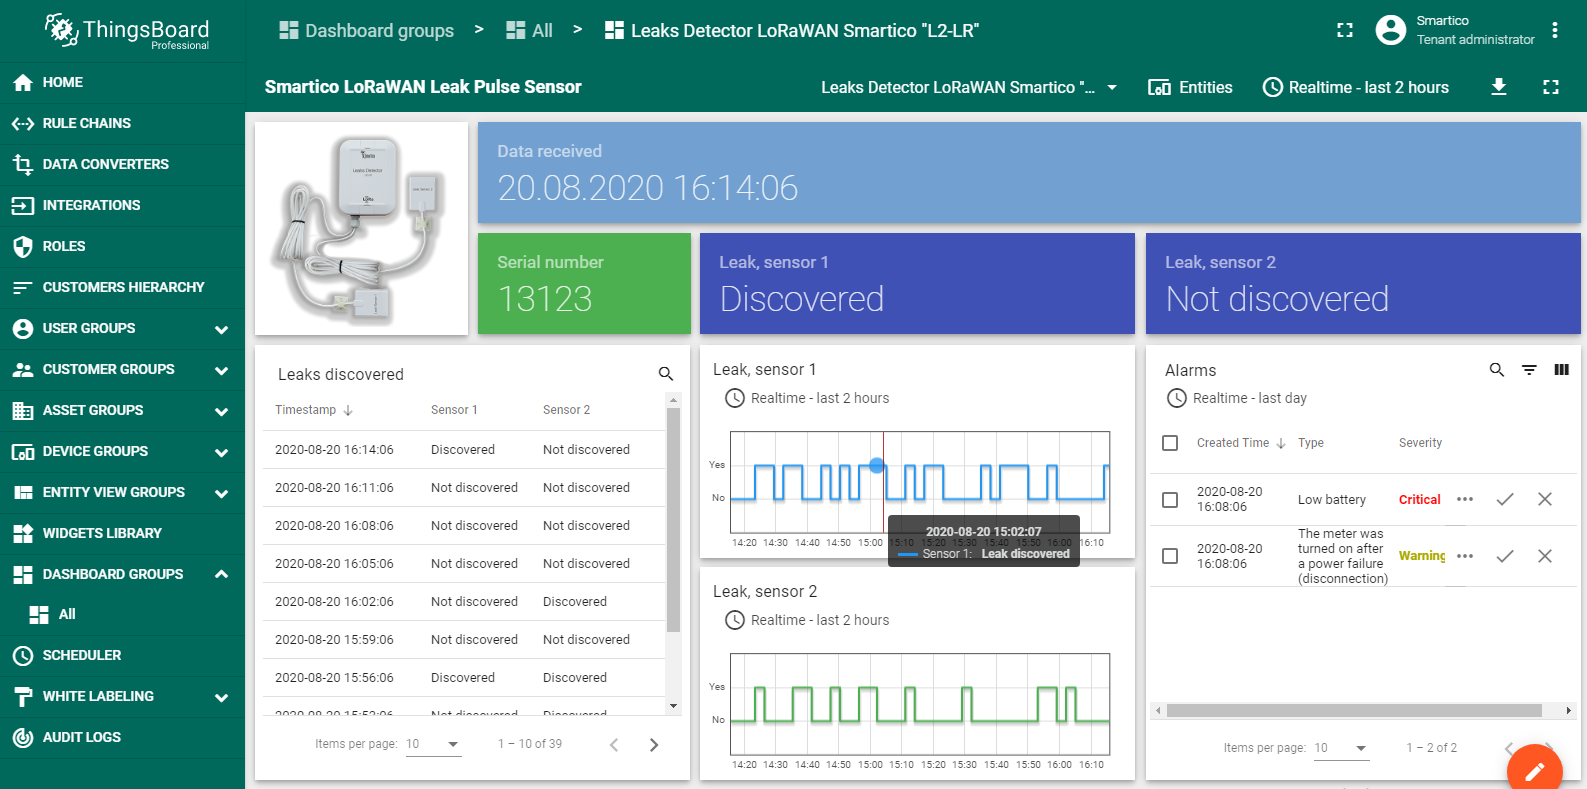This screenshot has width=1587, height=789.
Task: Open Alarms column display settings
Action: 1561,370
